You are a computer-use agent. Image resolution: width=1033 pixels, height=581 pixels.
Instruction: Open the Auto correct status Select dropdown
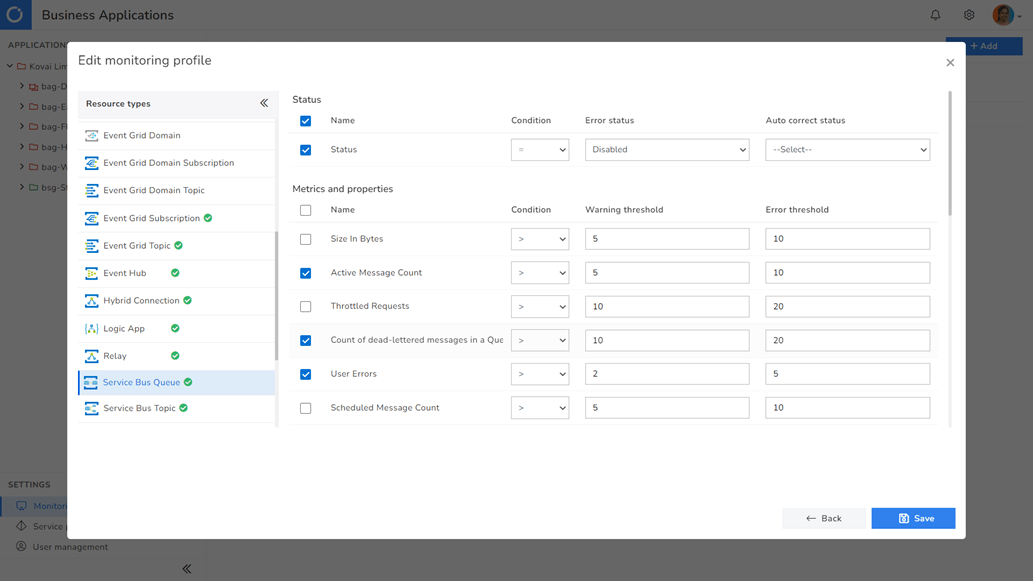click(847, 149)
